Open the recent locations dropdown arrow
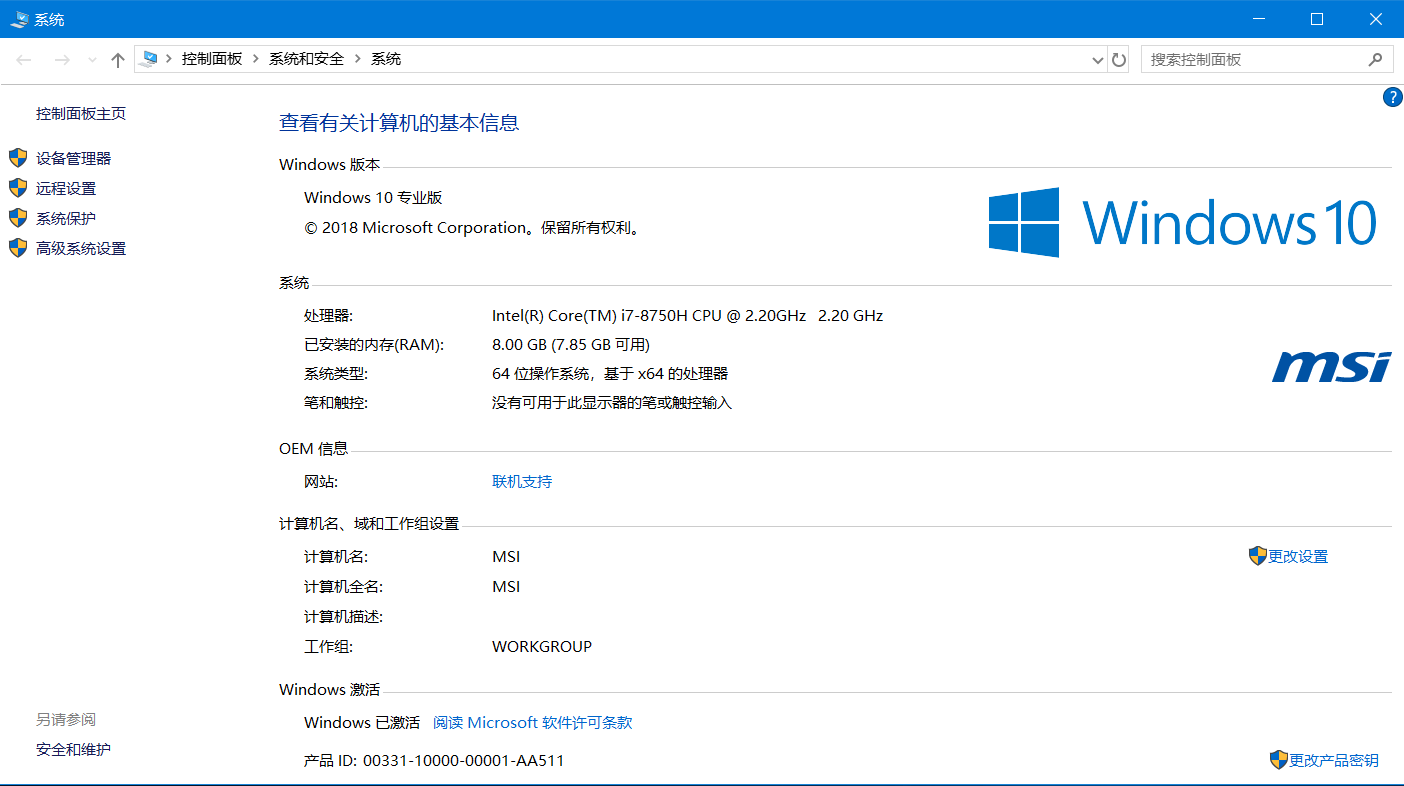 [x=92, y=60]
